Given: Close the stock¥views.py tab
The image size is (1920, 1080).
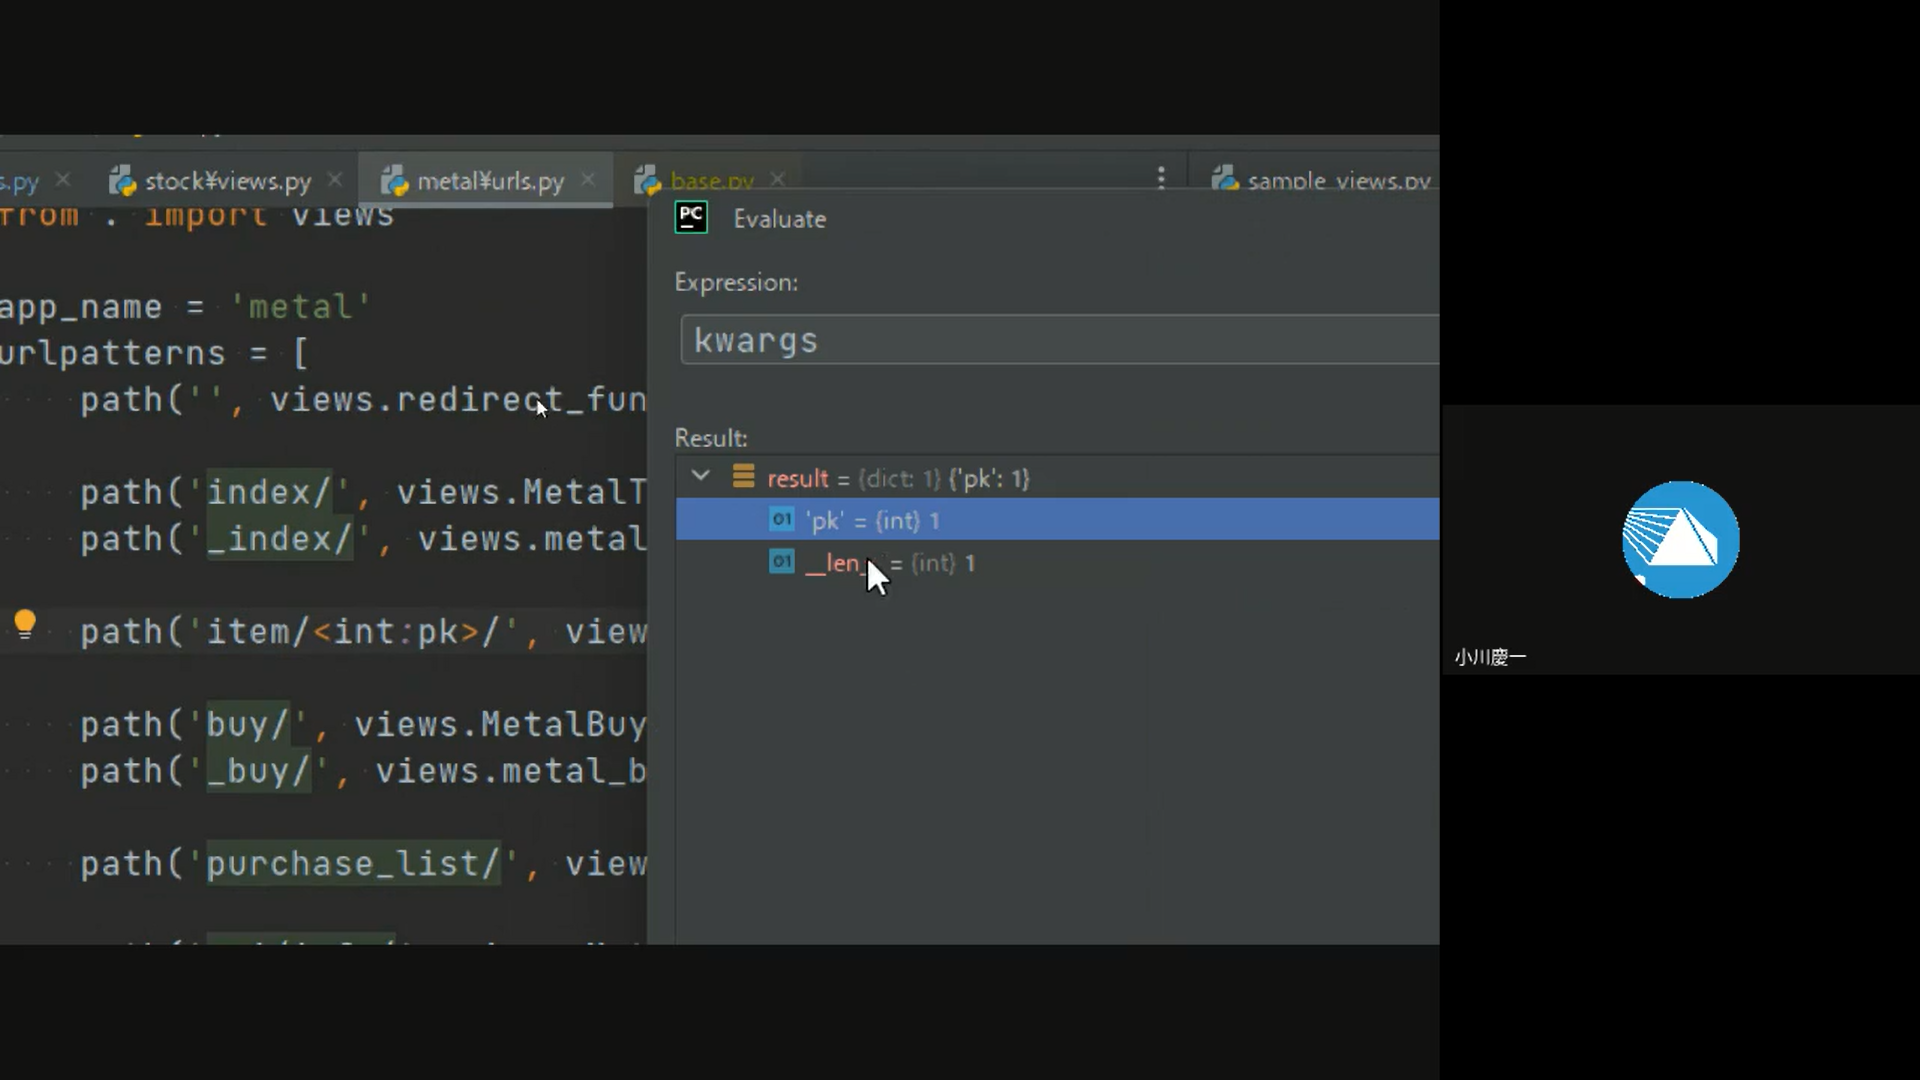Looking at the screenshot, I should tap(335, 179).
